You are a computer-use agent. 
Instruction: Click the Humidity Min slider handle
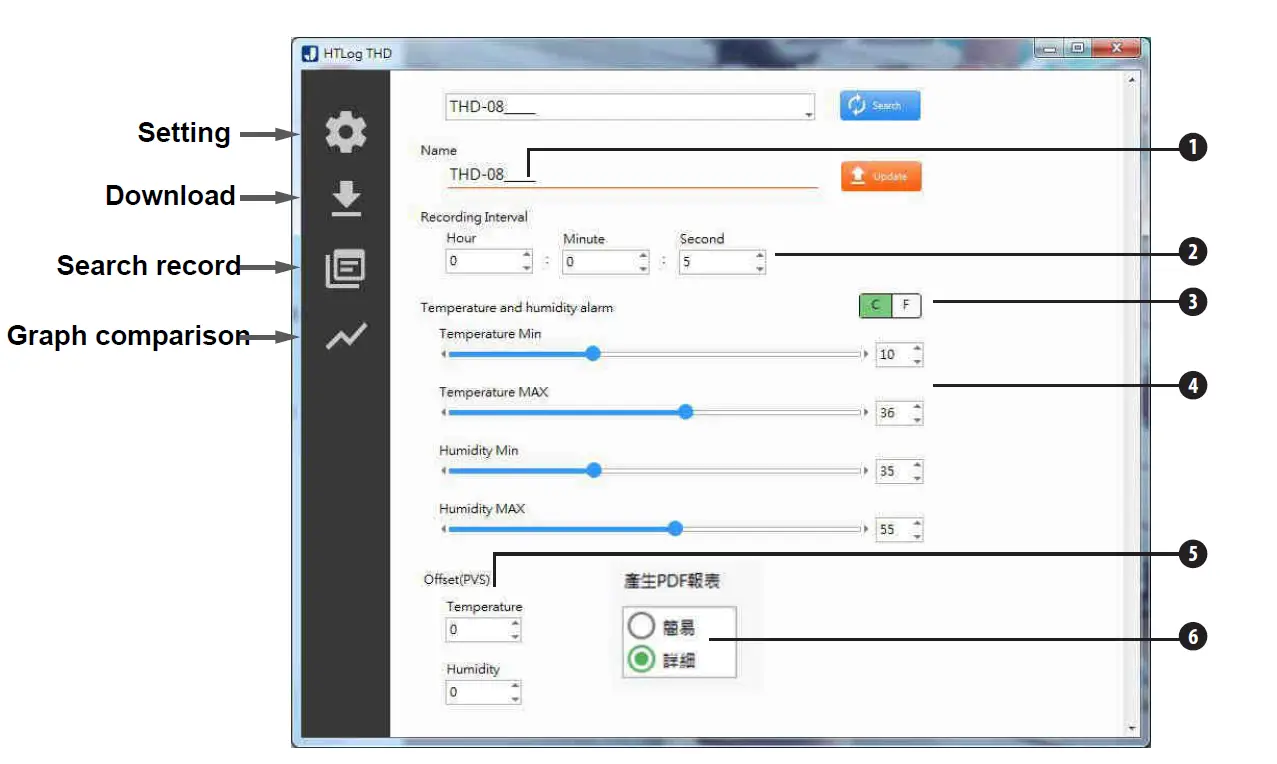[593, 470]
